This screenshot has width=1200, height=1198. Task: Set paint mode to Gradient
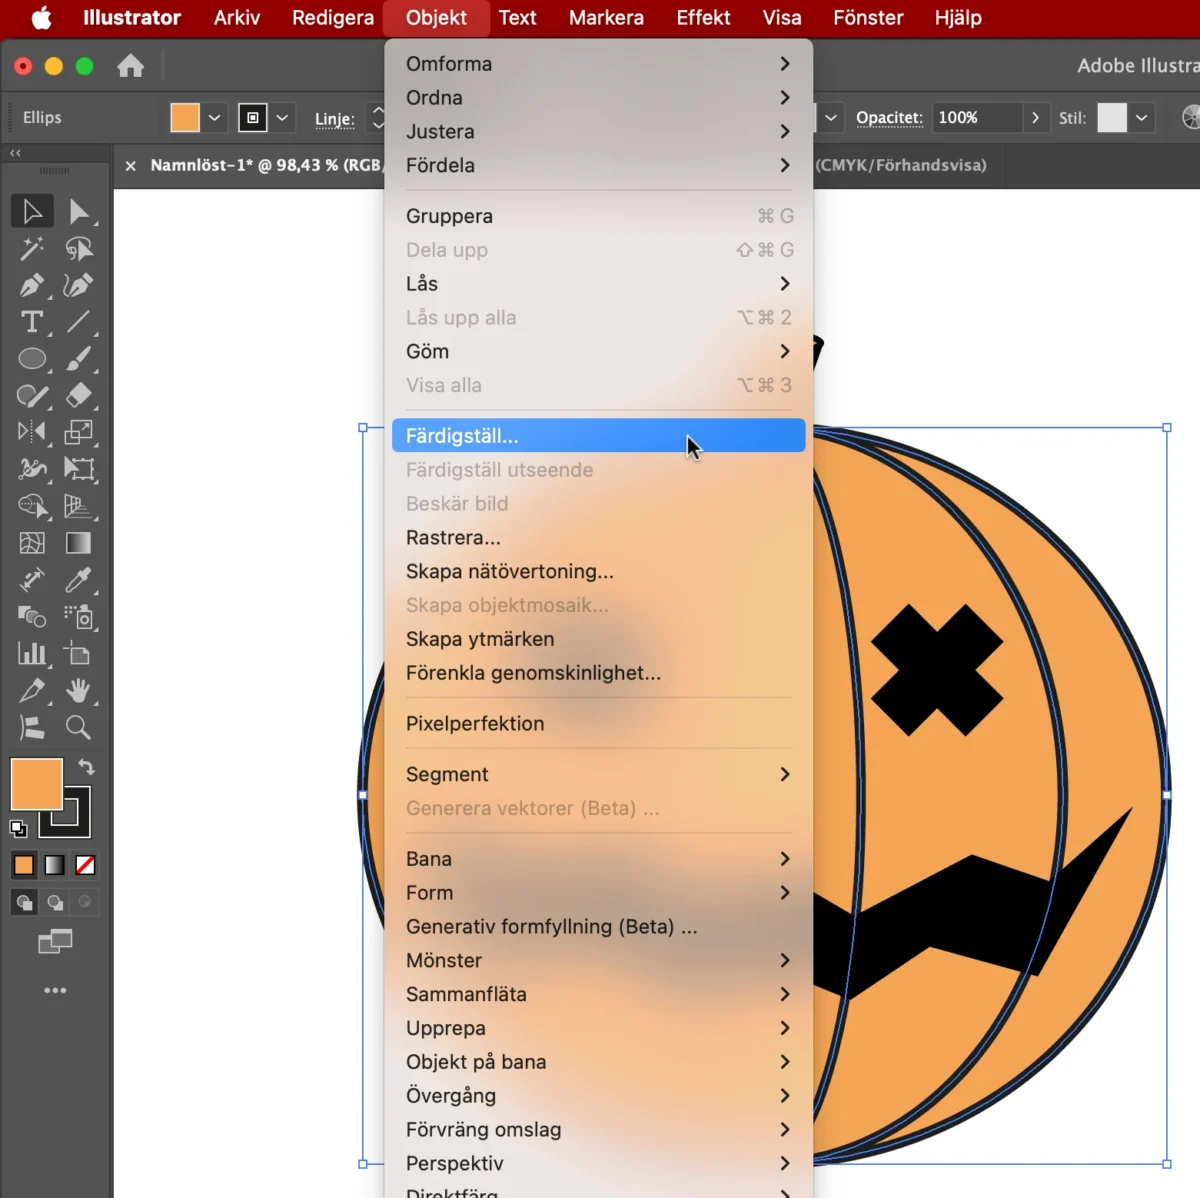click(x=55, y=865)
